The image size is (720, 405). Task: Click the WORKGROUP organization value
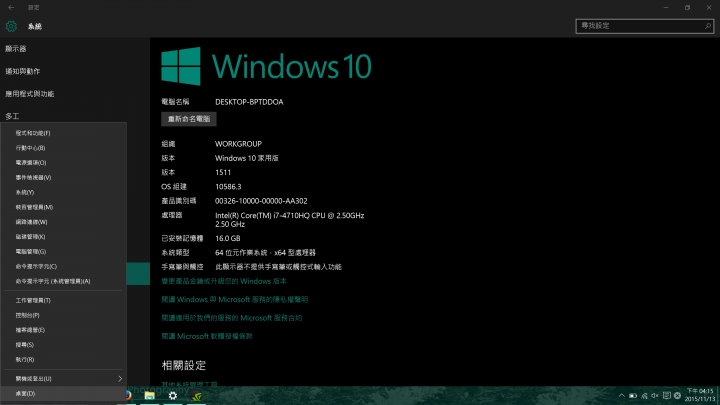[238, 144]
